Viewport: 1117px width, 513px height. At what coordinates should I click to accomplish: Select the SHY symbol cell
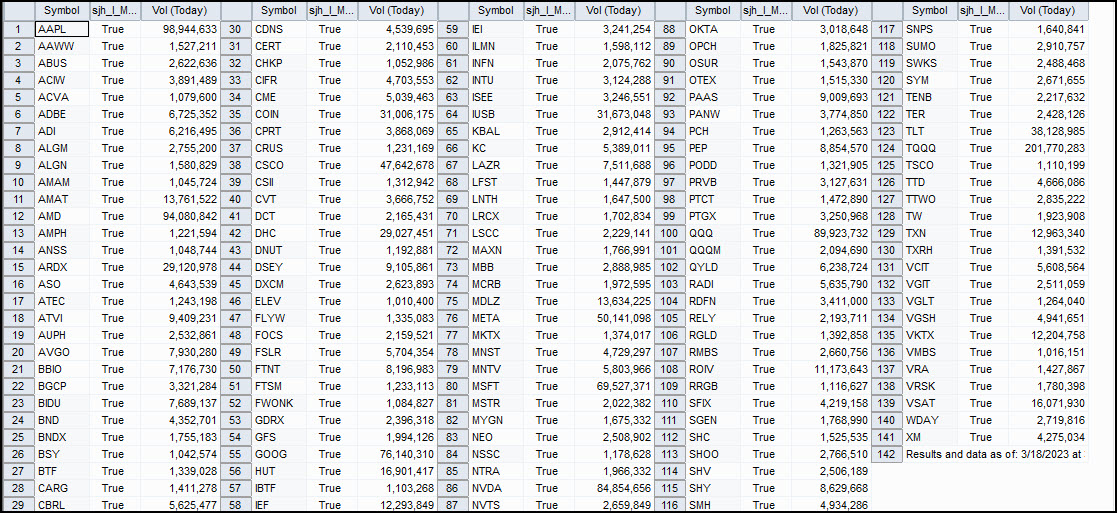713,488
